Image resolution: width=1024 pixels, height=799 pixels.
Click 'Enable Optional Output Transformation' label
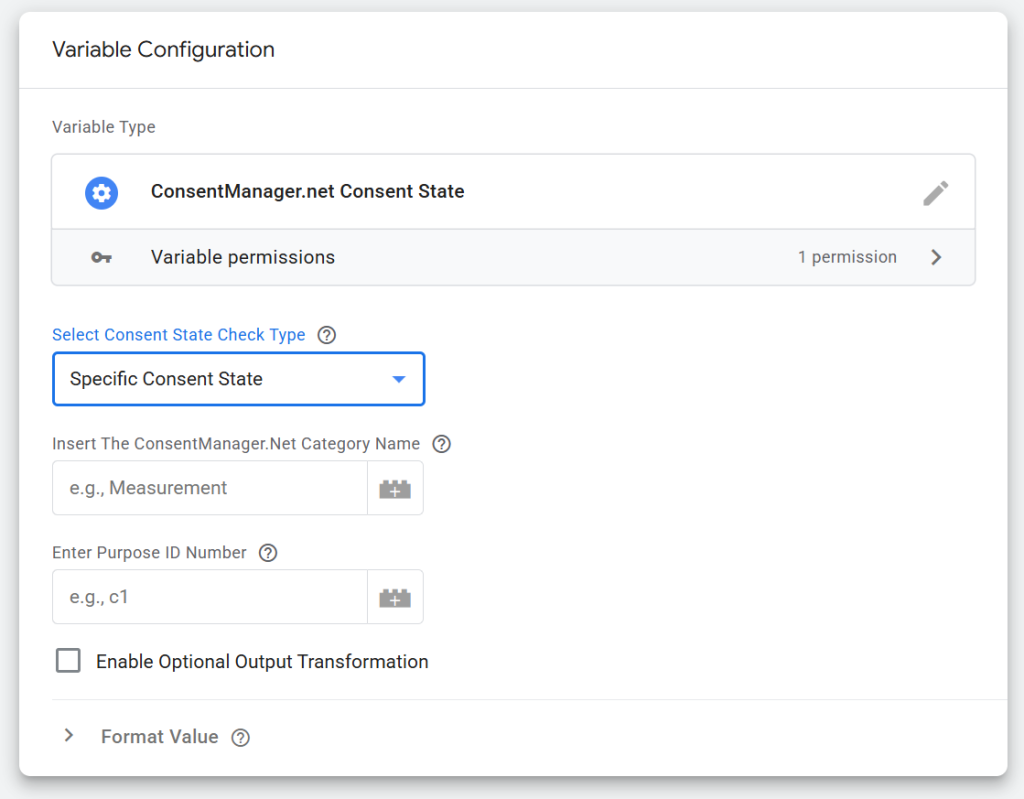tap(262, 662)
